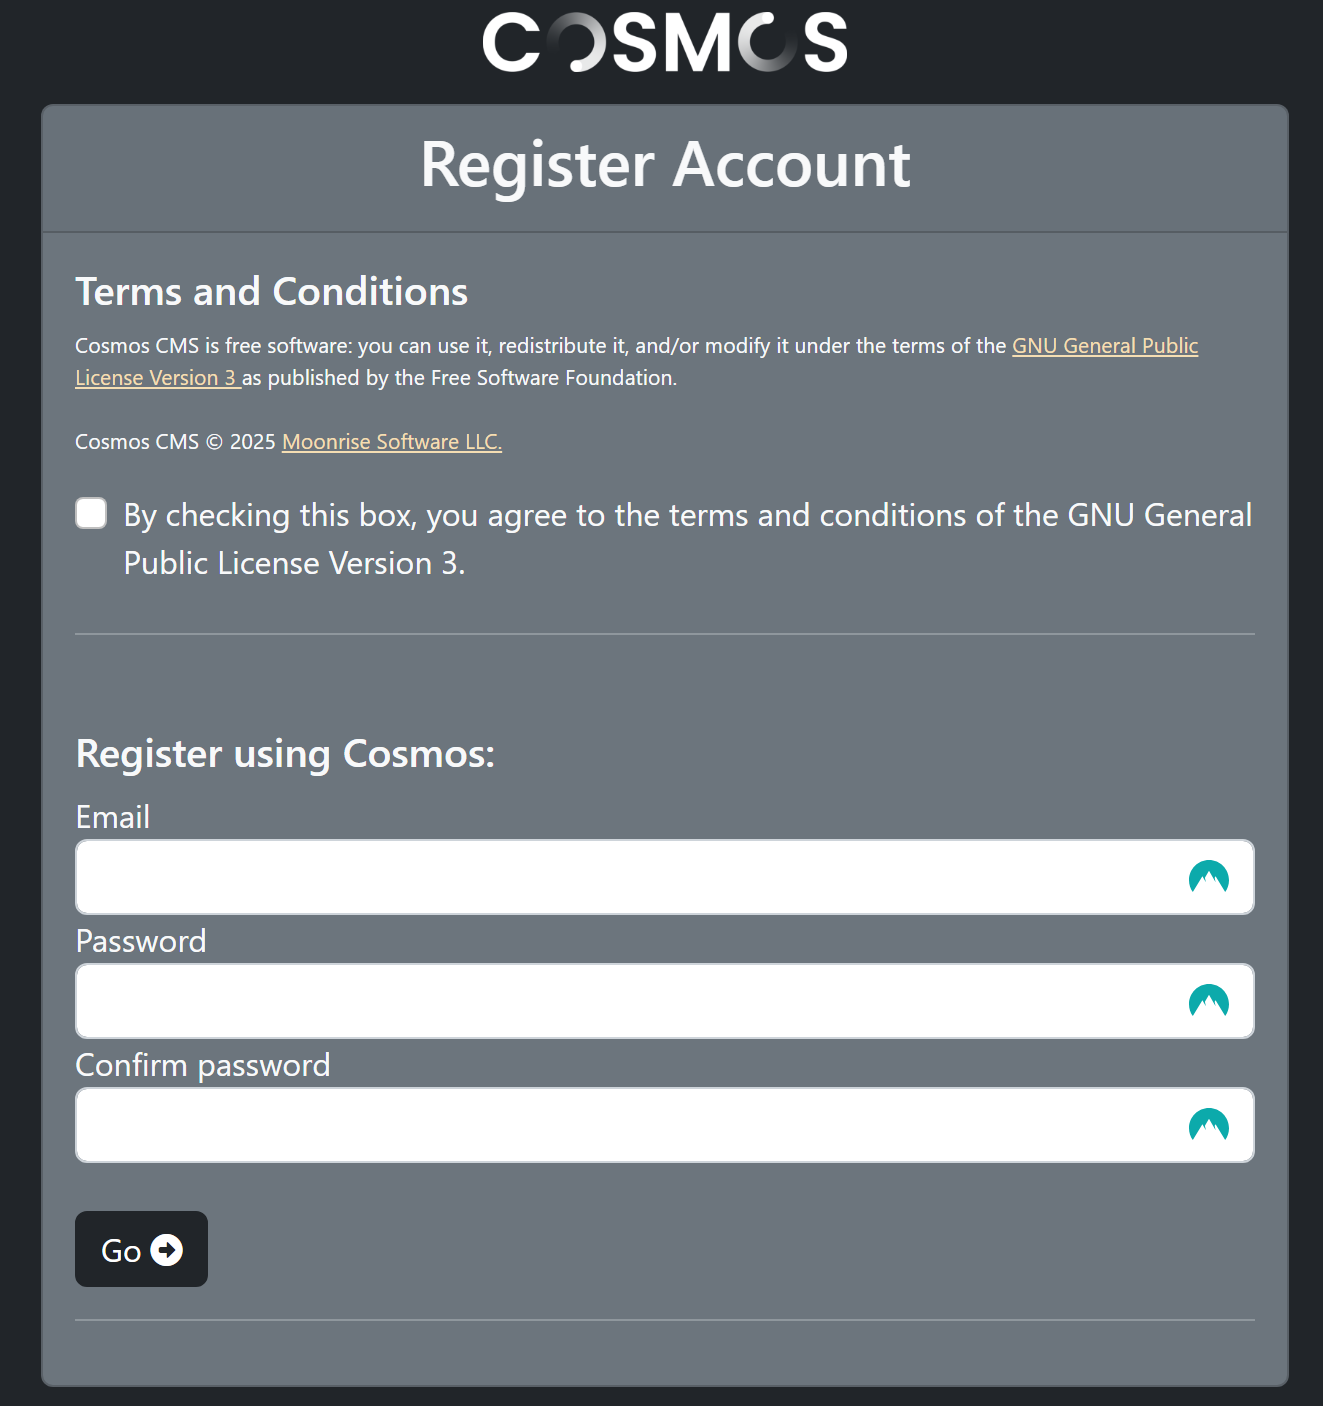Focus the Email input field
The width and height of the screenshot is (1323, 1406).
(x=665, y=877)
